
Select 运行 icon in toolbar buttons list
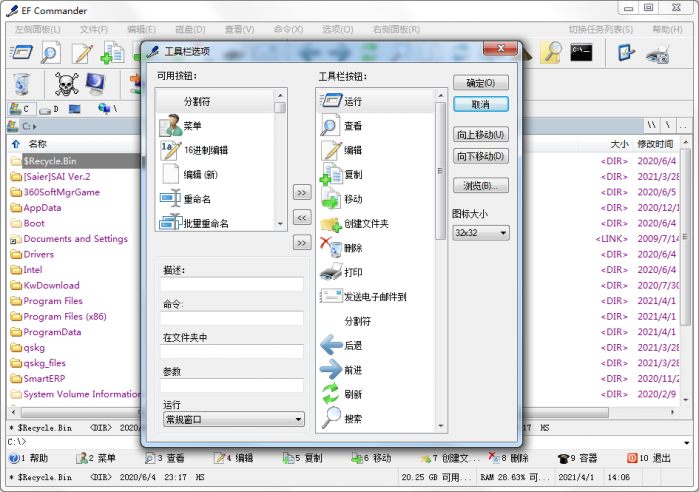(331, 101)
